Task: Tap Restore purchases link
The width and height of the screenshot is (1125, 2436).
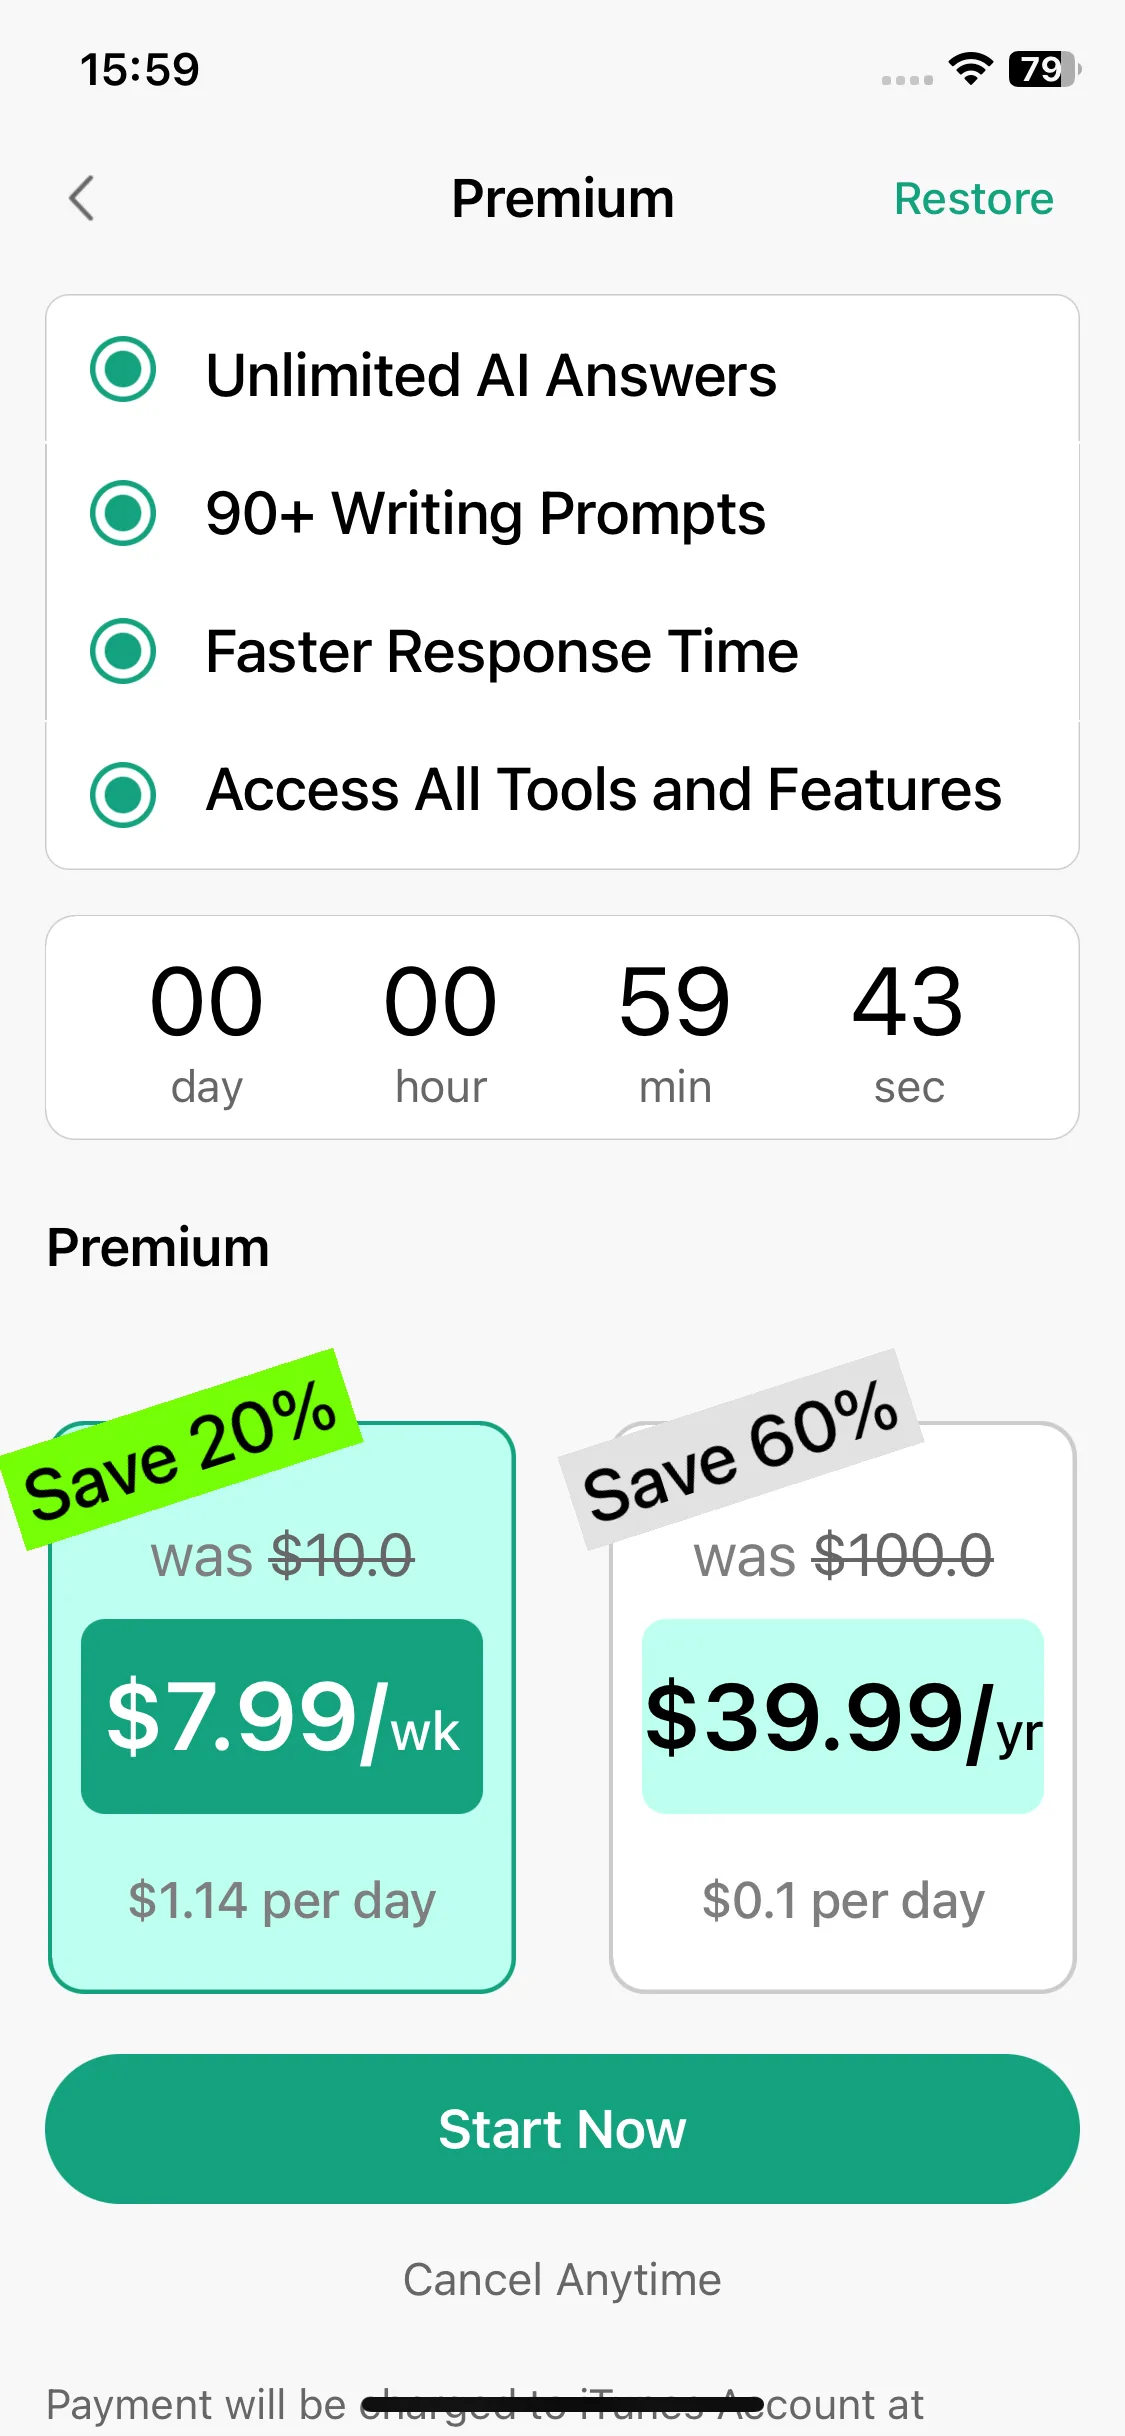Action: (973, 198)
